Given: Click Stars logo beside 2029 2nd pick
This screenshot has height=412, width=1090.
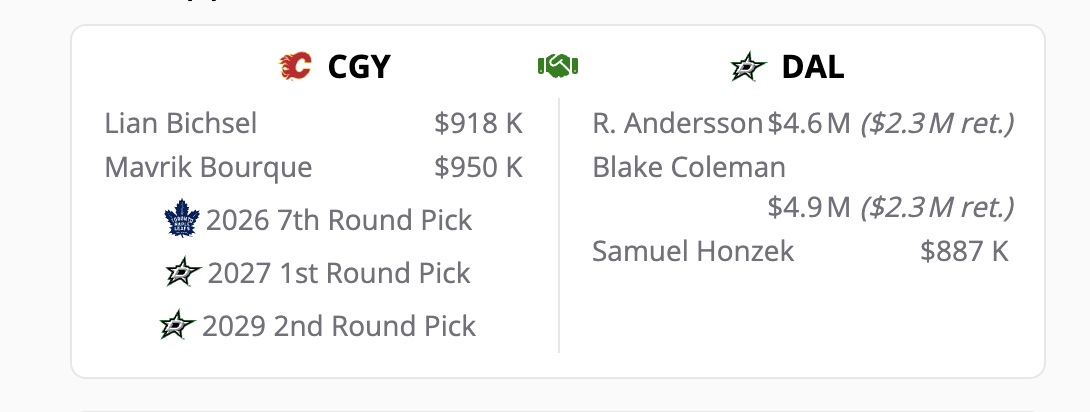Looking at the screenshot, I should click(179, 326).
